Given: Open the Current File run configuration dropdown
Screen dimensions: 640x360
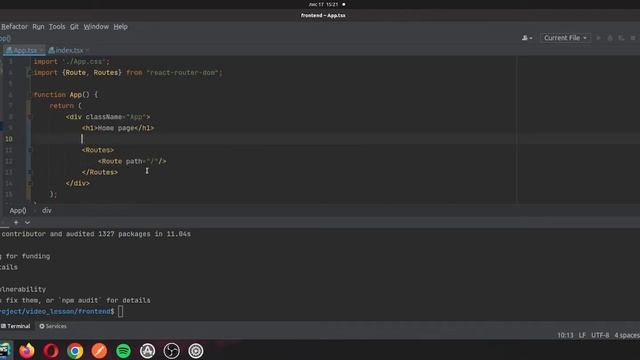Looking at the screenshot, I should 565,38.
